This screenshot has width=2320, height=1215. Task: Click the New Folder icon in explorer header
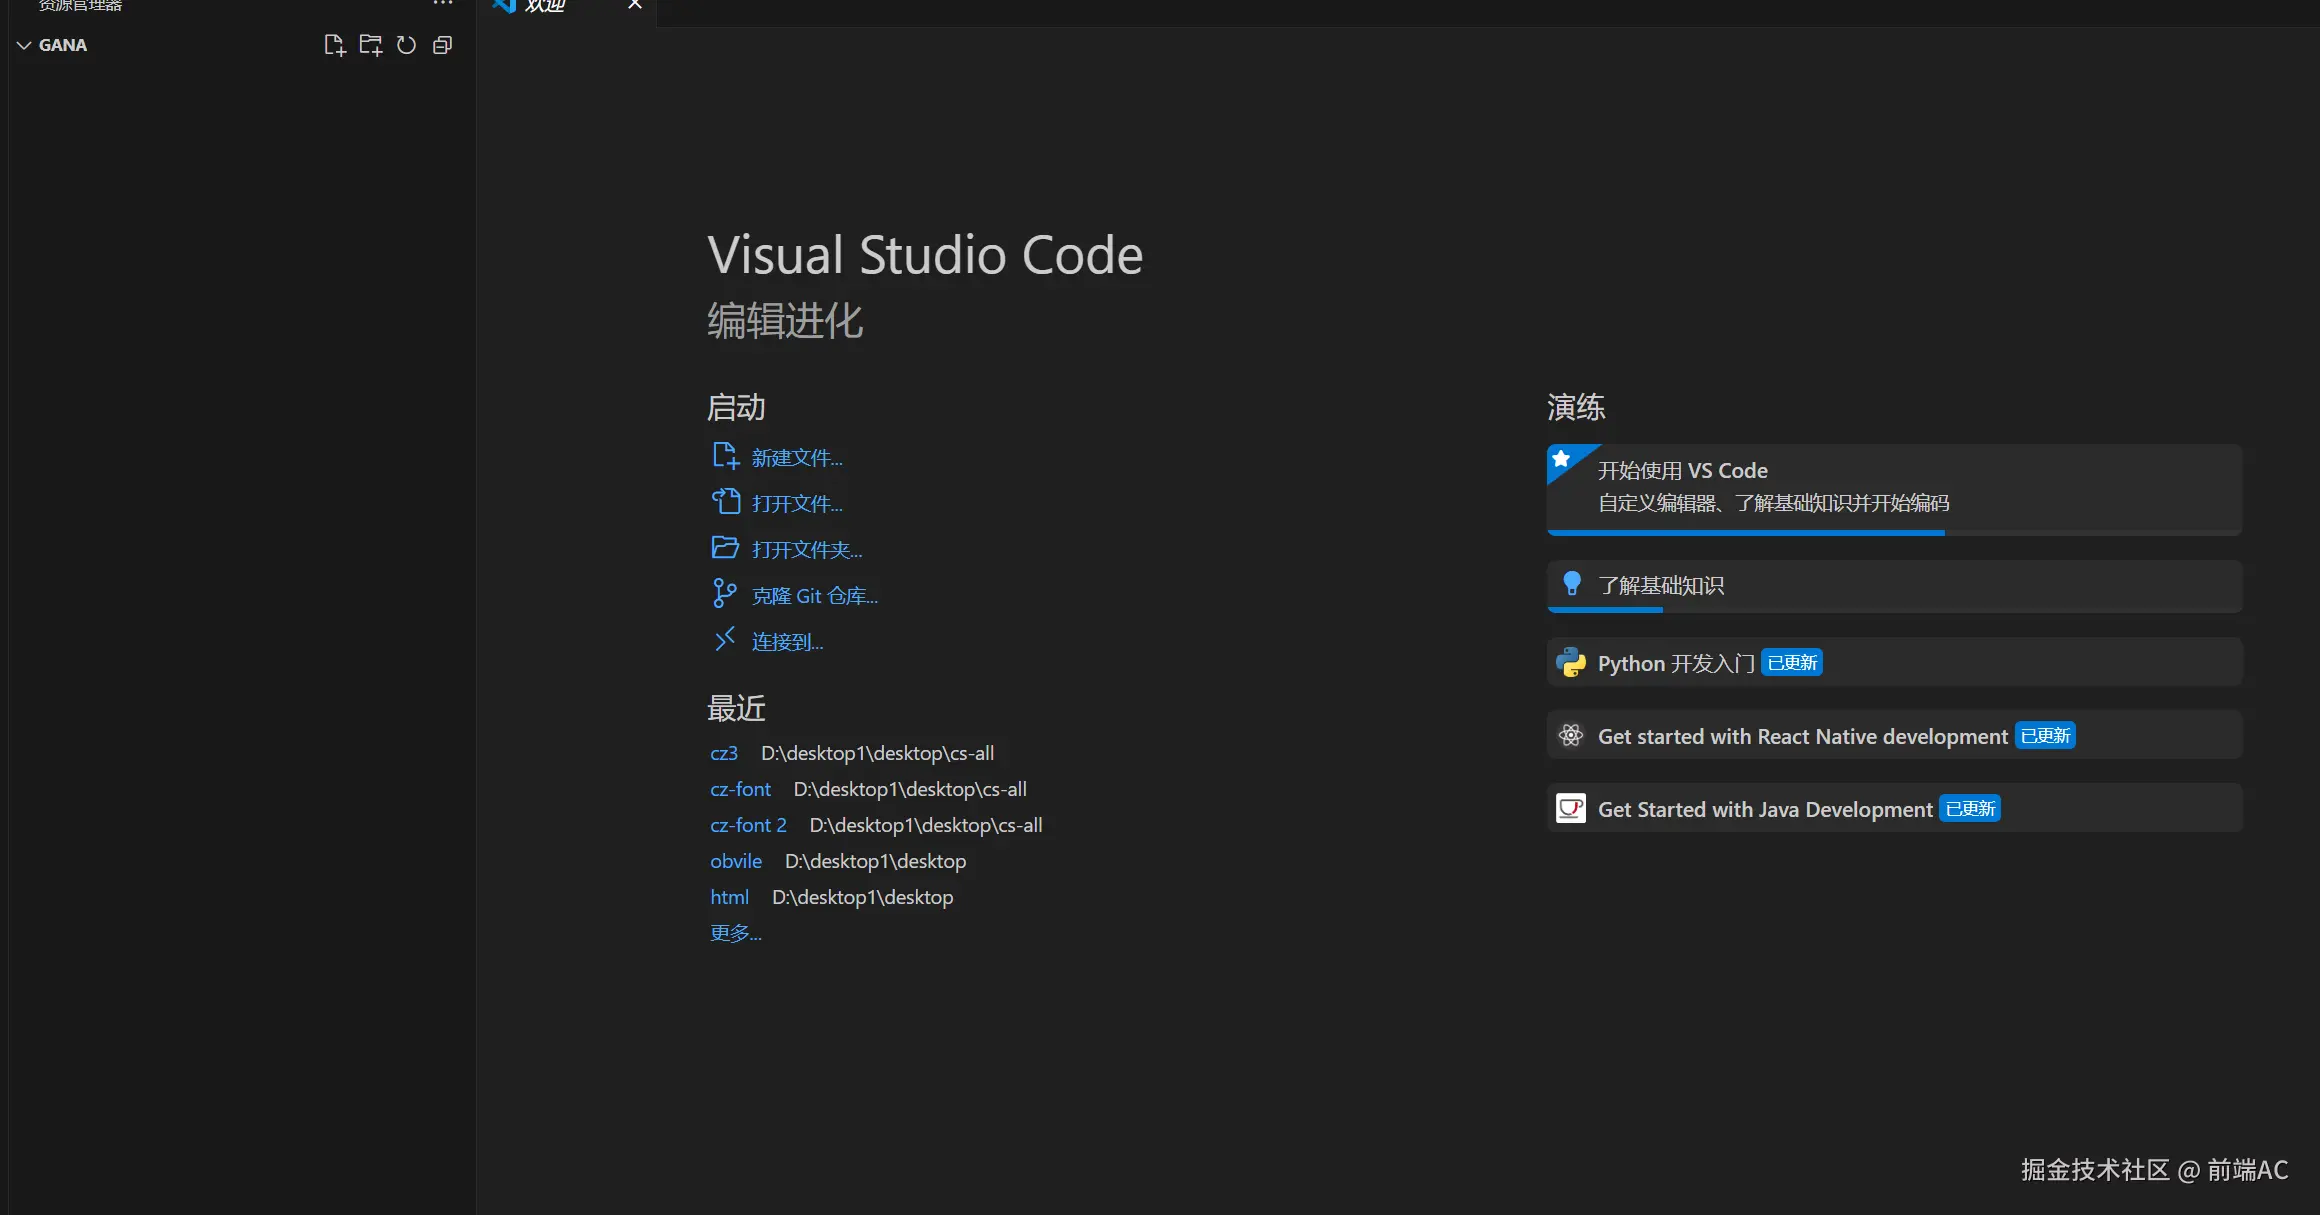371,45
